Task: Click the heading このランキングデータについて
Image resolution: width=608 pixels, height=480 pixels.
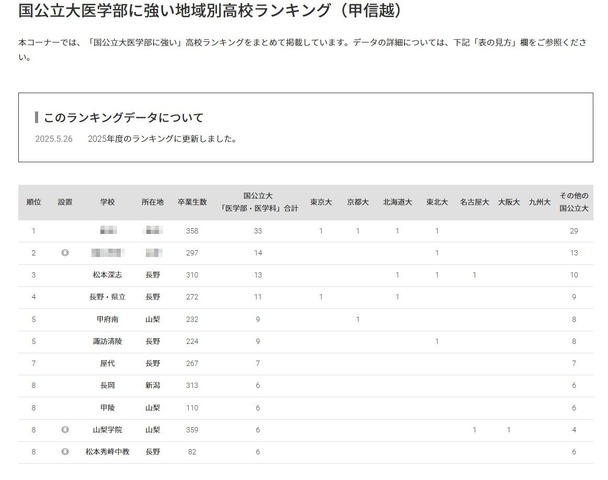Action: pyautogui.click(x=124, y=117)
